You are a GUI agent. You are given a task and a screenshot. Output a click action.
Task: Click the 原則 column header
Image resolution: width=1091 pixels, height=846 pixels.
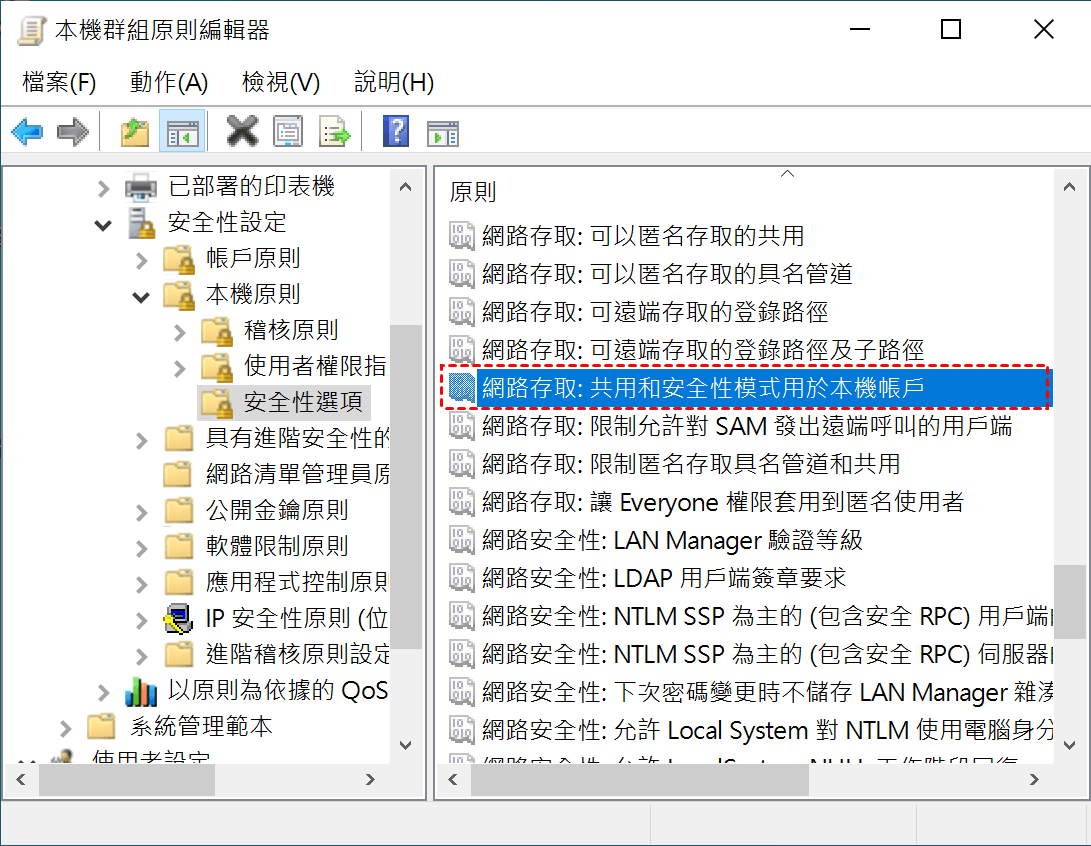coord(473,192)
